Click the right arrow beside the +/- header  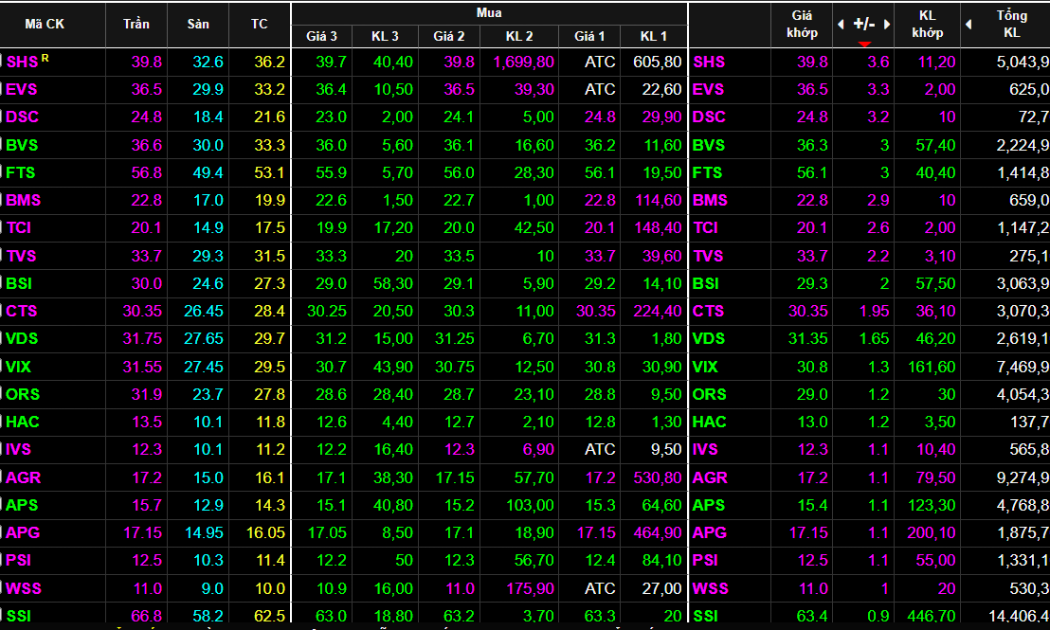pos(887,25)
